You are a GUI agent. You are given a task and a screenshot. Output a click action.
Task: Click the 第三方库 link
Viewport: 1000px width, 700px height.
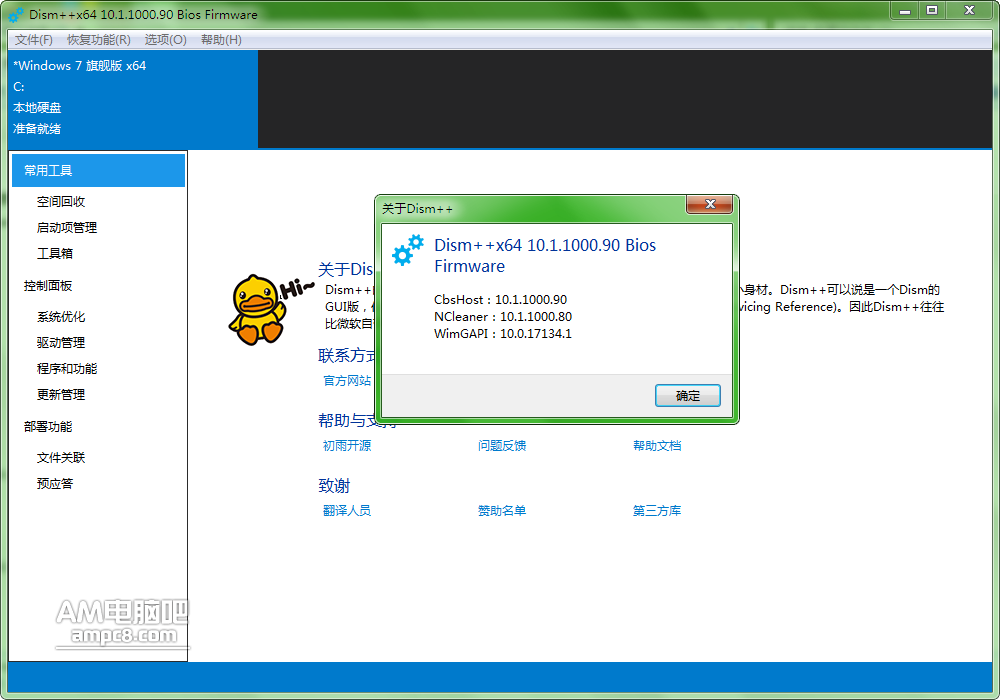point(657,511)
